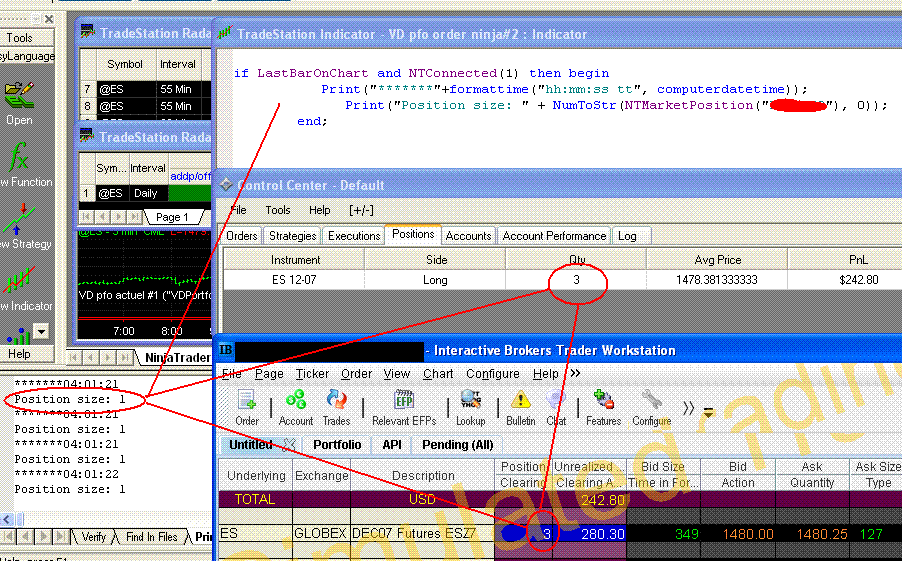This screenshot has width=902, height=561.
Task: Select the ES 12-07 position cell
Action: (x=294, y=280)
